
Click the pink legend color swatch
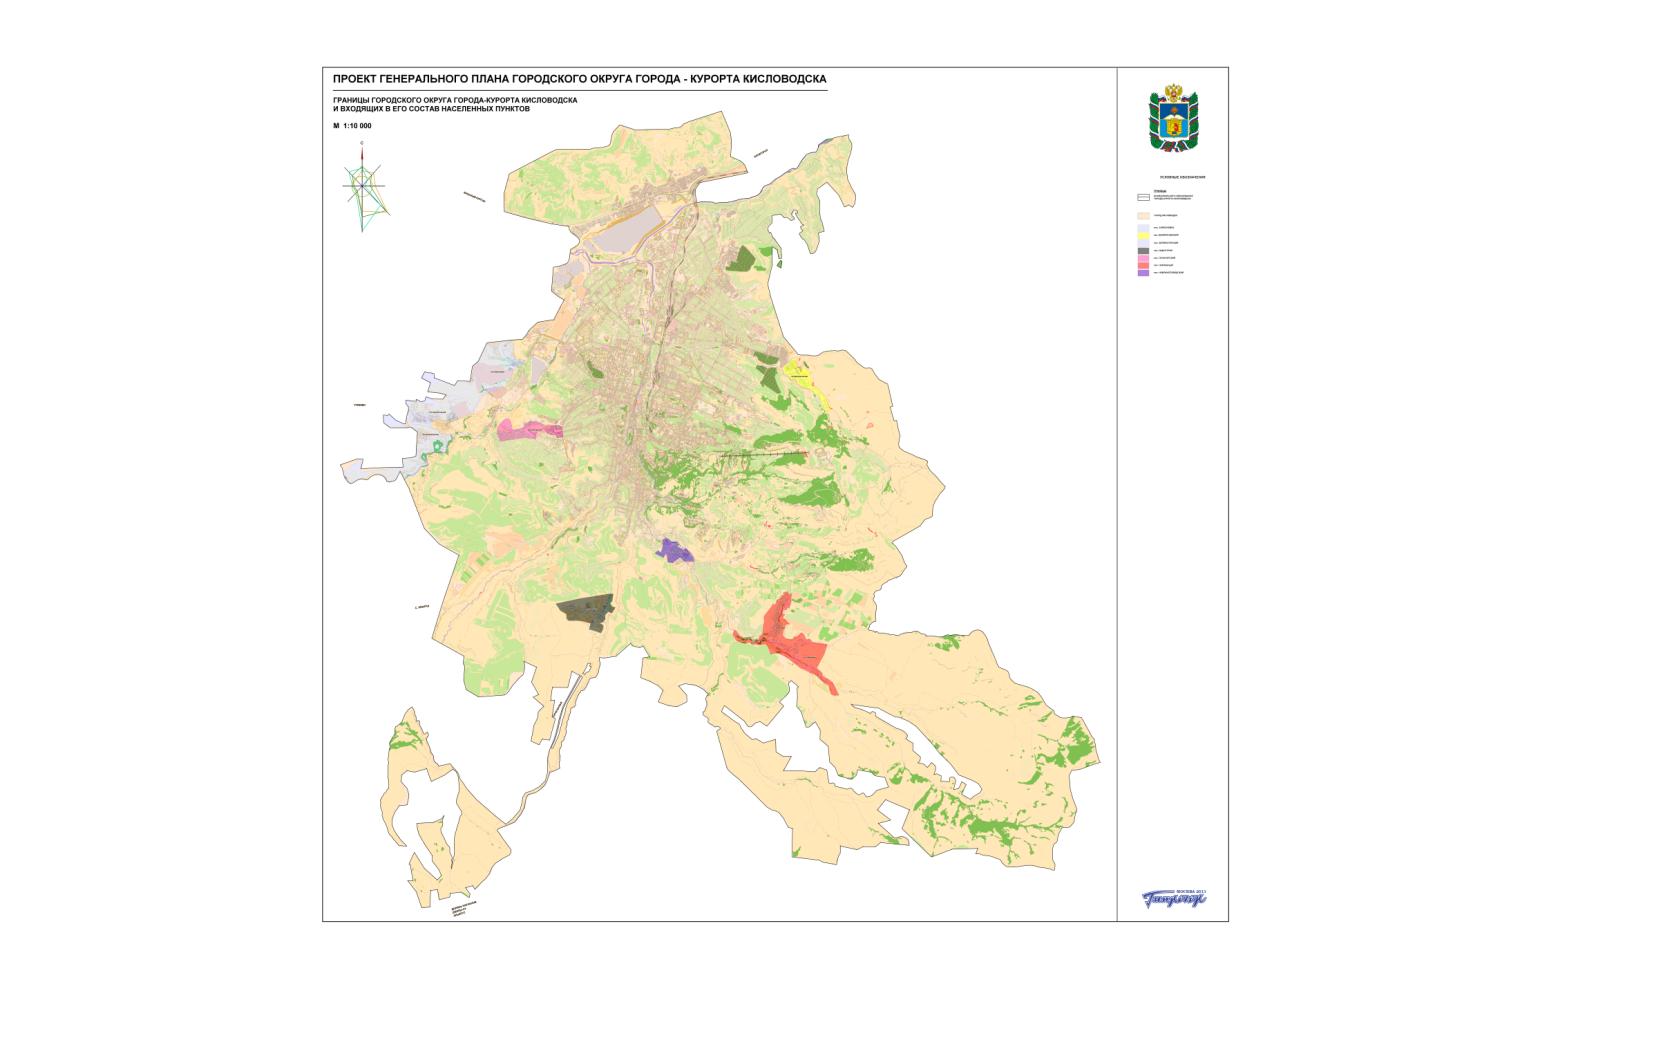1143,258
